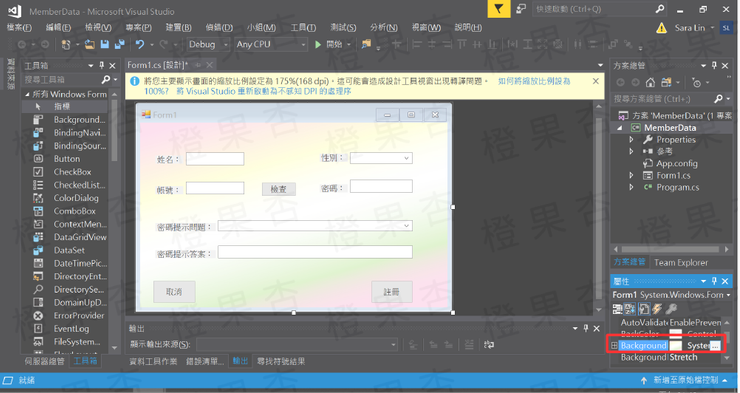The image size is (740, 393).
Task: Click the 註冊 button on the form
Action: click(391, 292)
